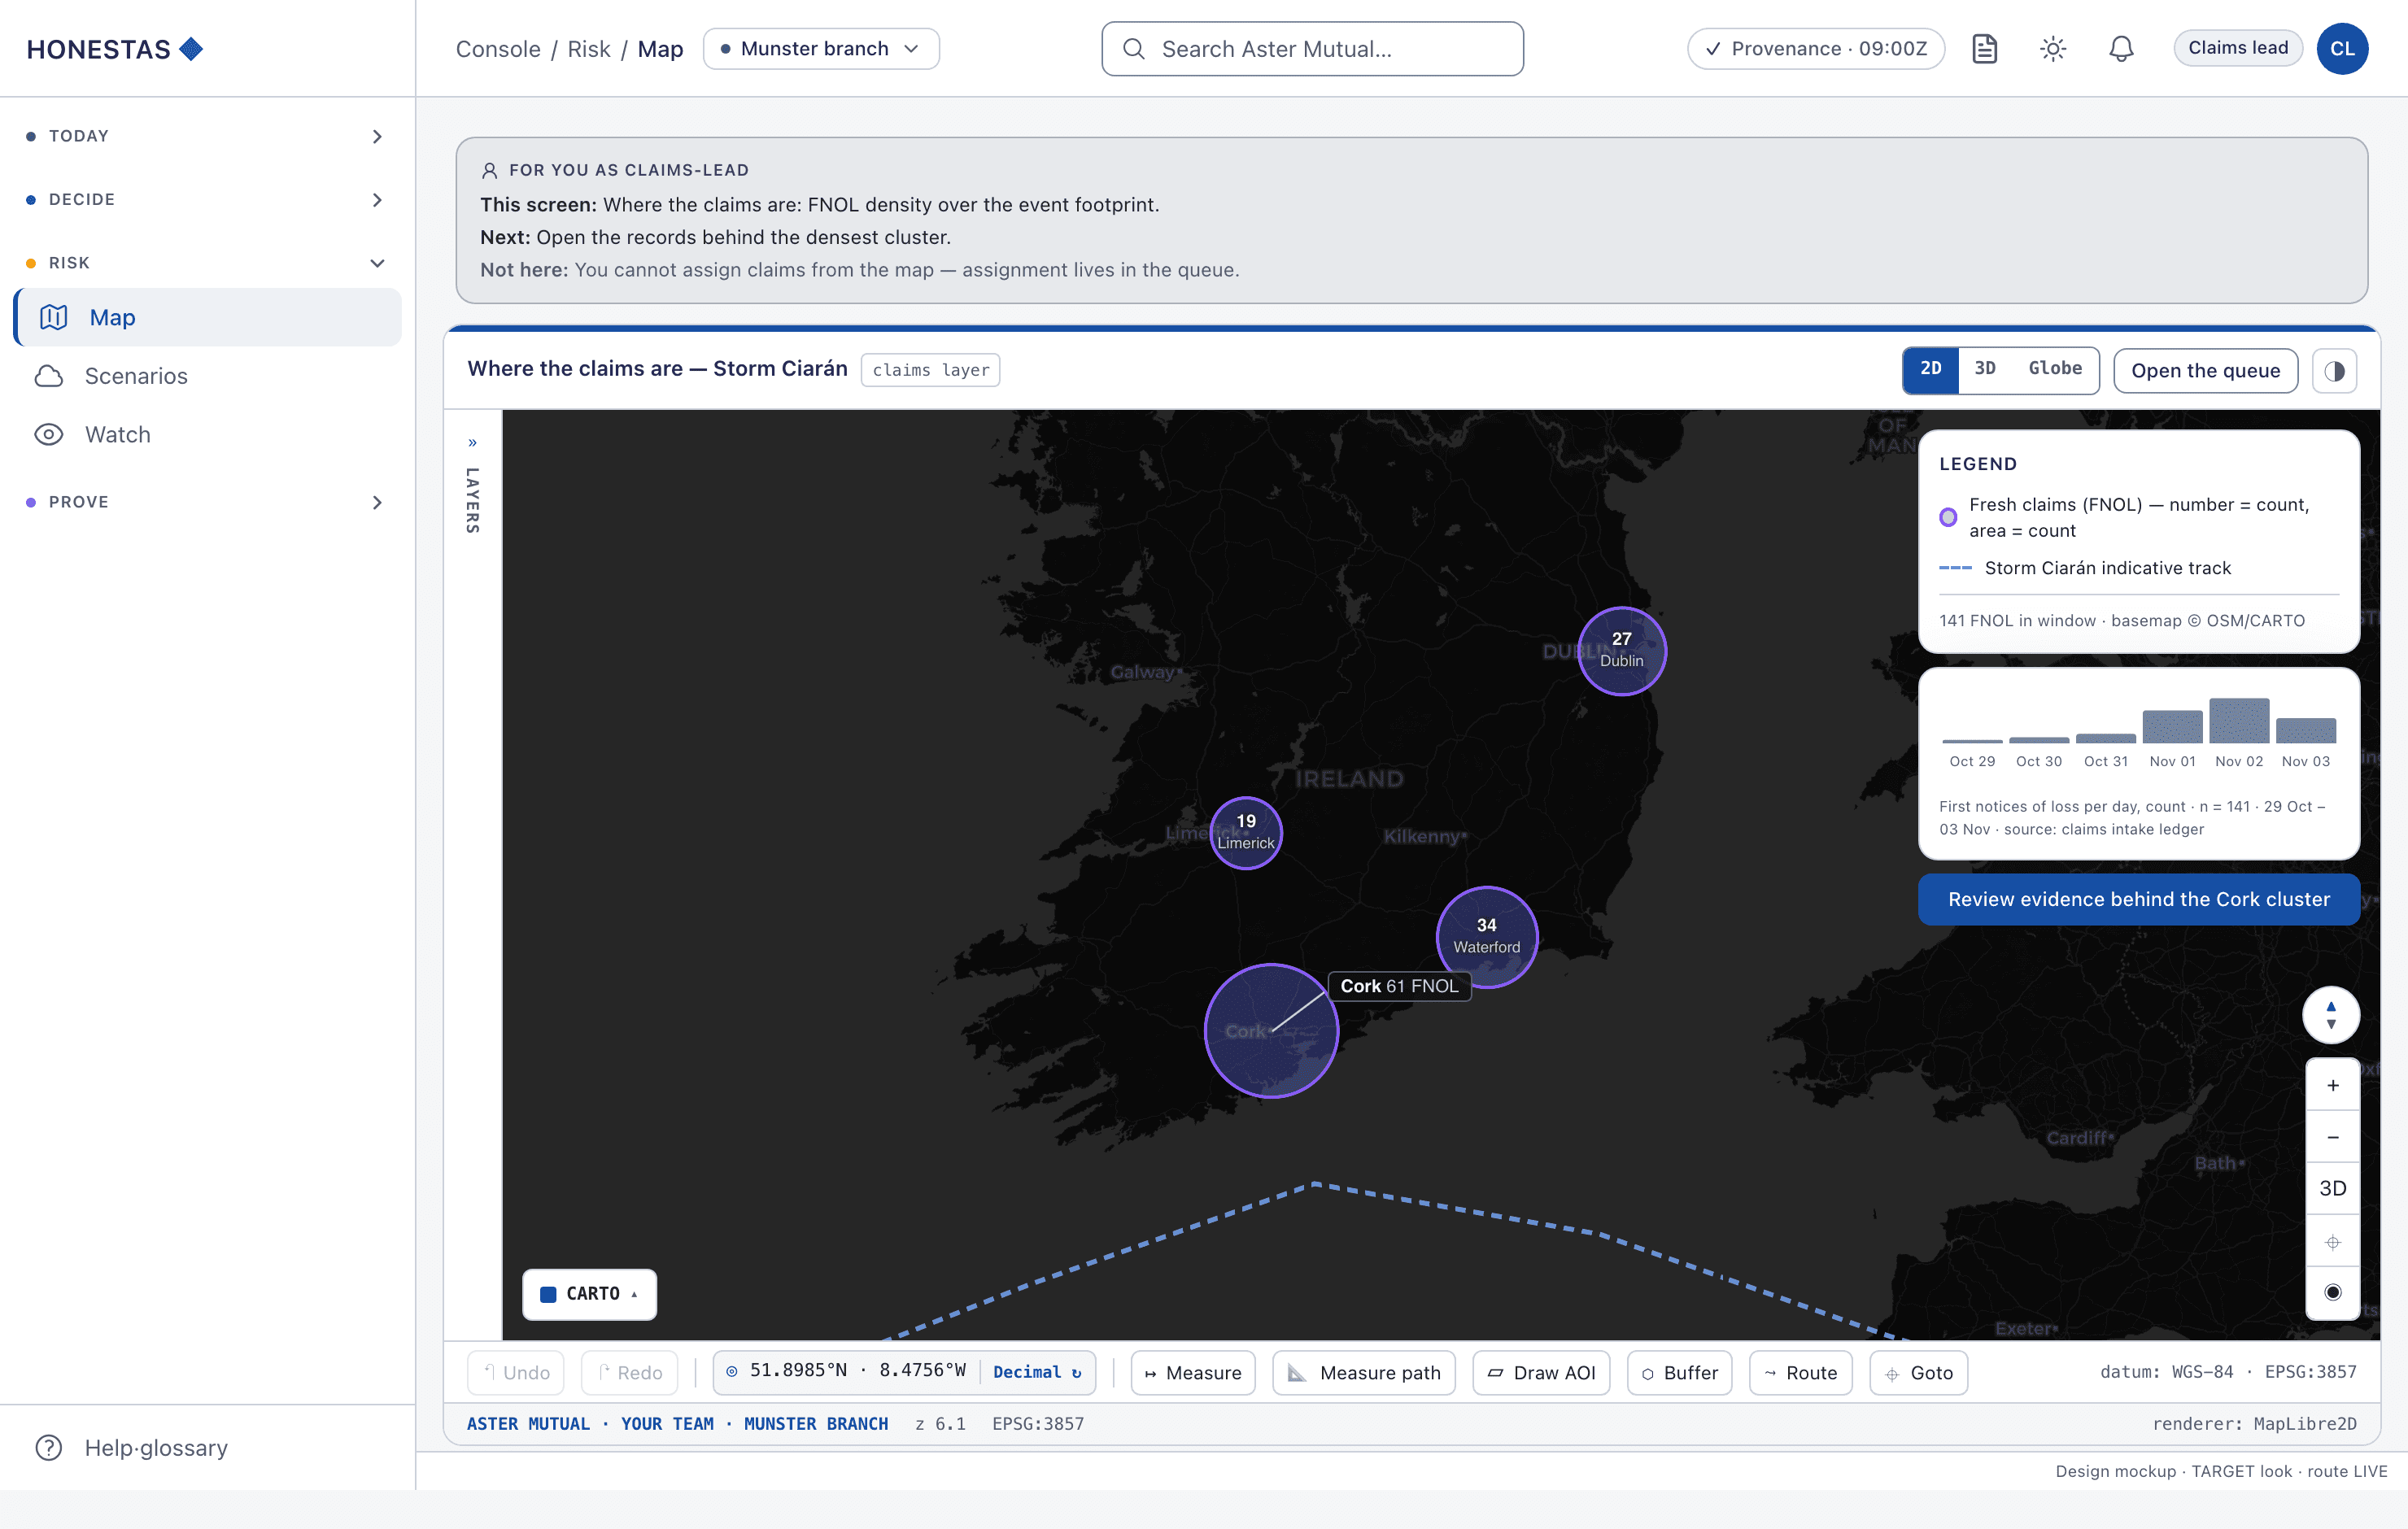Click the Limerick 19 cluster bubble

[1245, 833]
